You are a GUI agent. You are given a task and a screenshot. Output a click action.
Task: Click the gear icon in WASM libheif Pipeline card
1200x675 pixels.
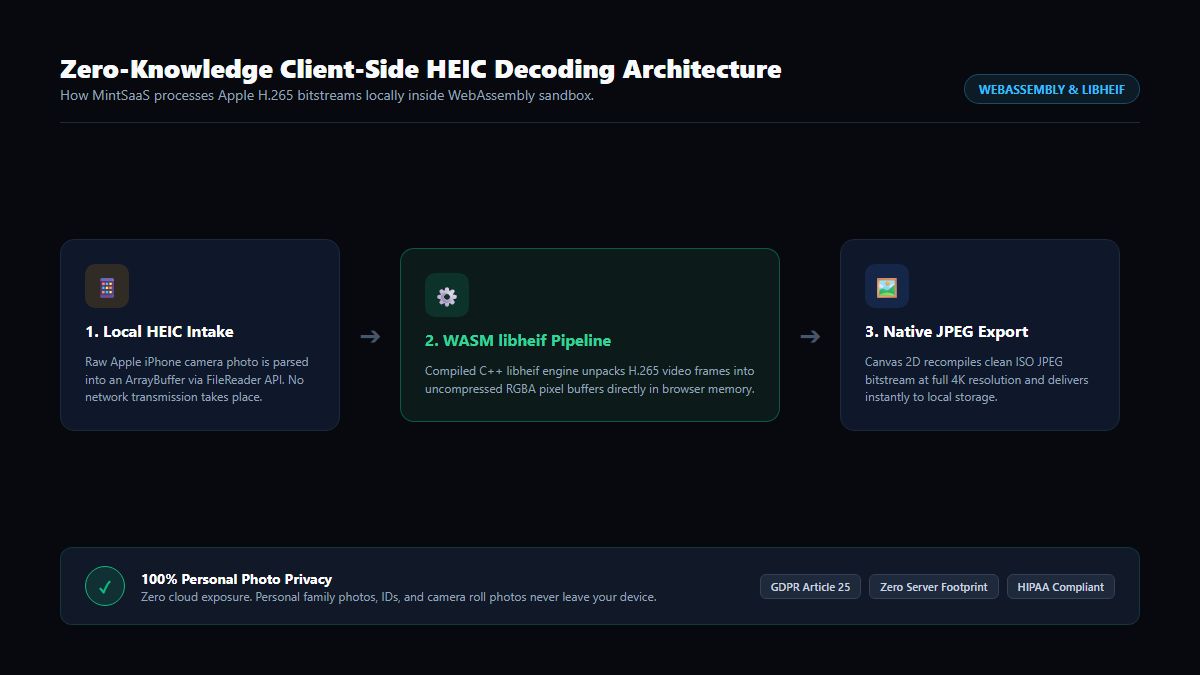click(x=447, y=295)
